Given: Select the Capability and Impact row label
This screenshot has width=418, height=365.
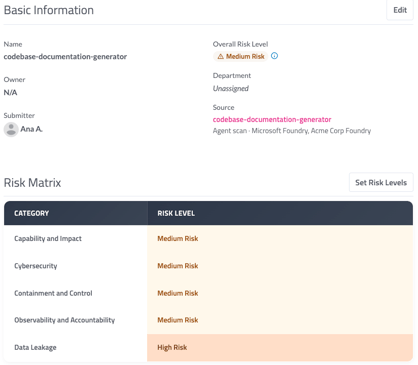Looking at the screenshot, I should [48, 239].
